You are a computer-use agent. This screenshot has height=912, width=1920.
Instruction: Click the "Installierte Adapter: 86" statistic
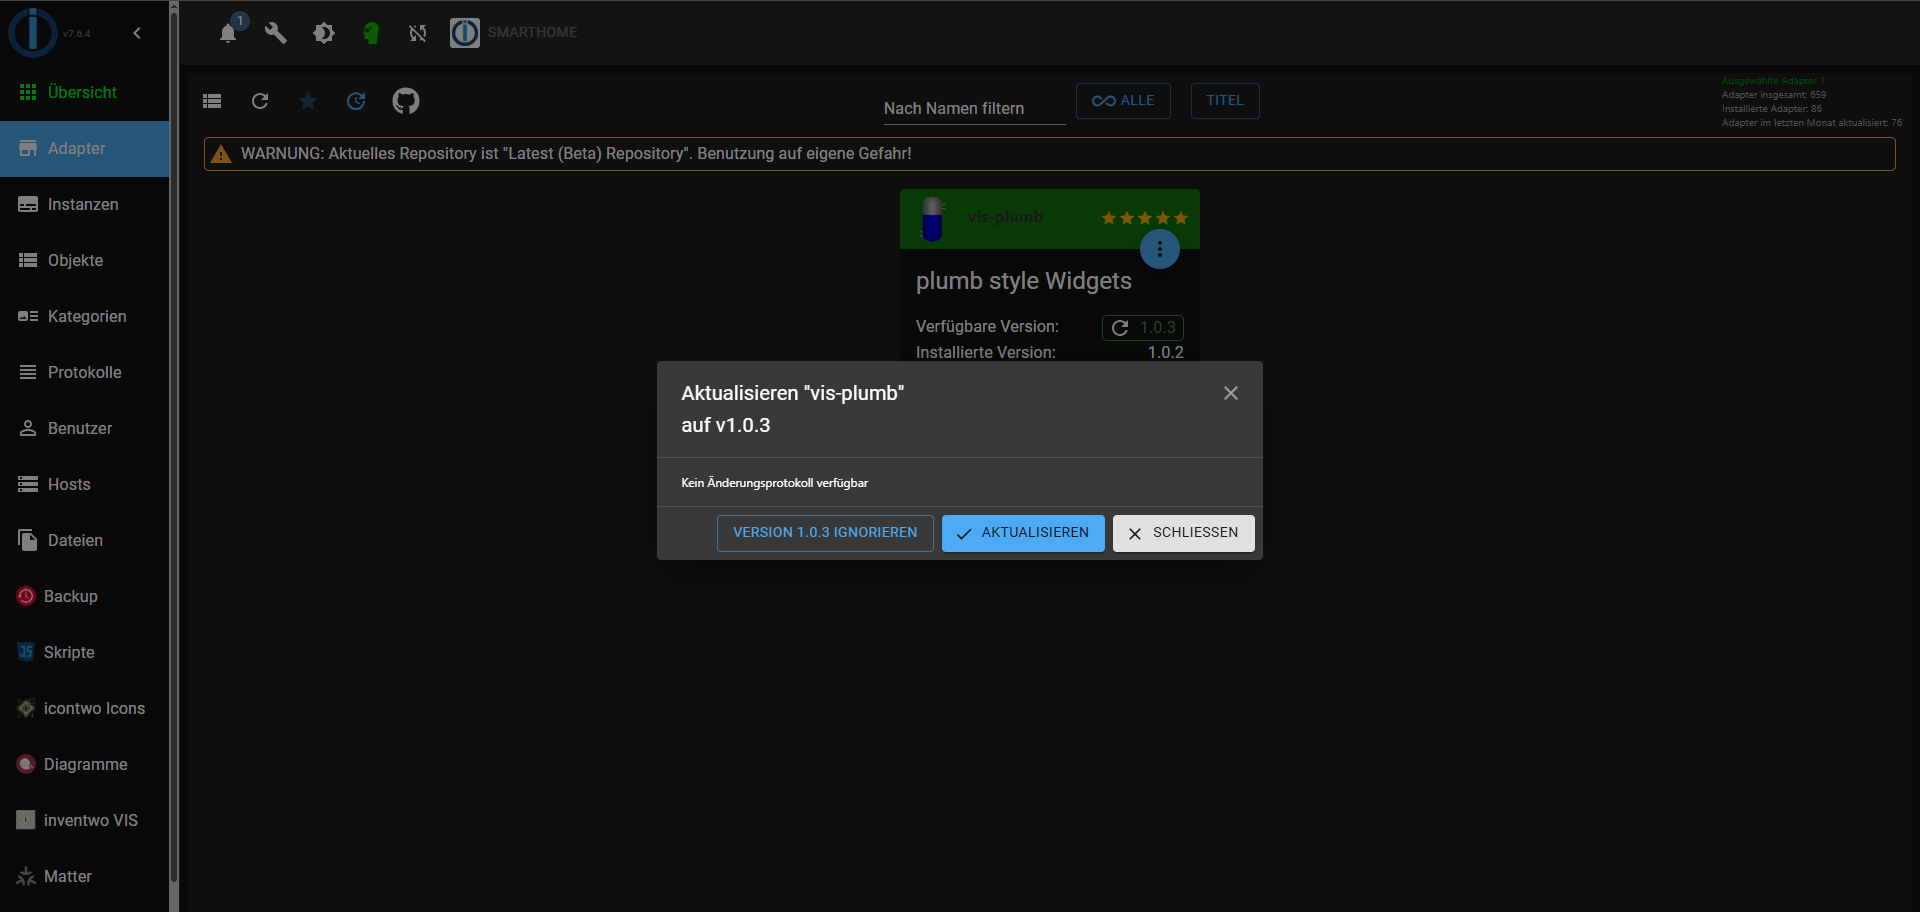point(1772,109)
